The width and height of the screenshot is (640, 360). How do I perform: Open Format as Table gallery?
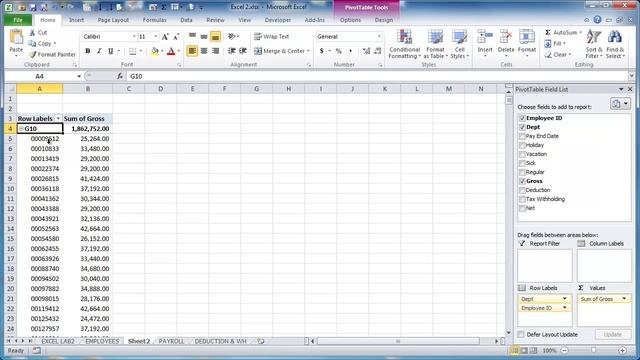[x=435, y=44]
